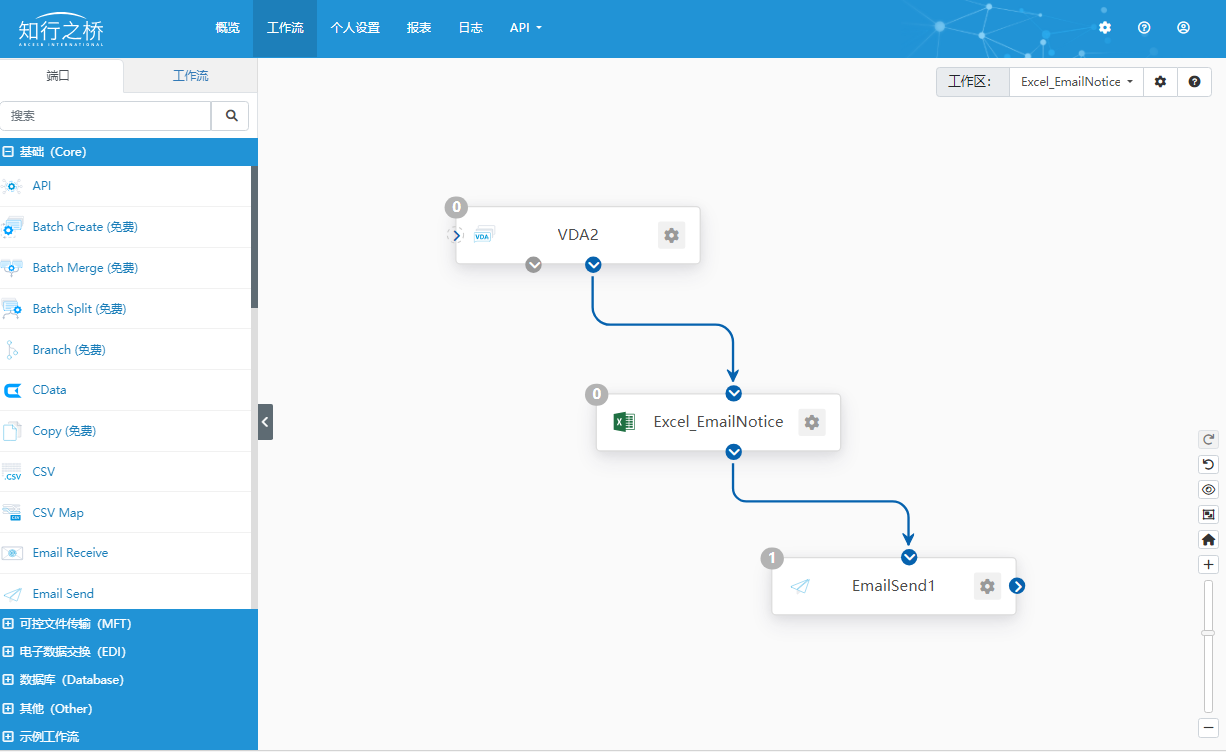1226x752 pixels.
Task: Switch to the 工作流 sidebar tab
Action: (190, 76)
